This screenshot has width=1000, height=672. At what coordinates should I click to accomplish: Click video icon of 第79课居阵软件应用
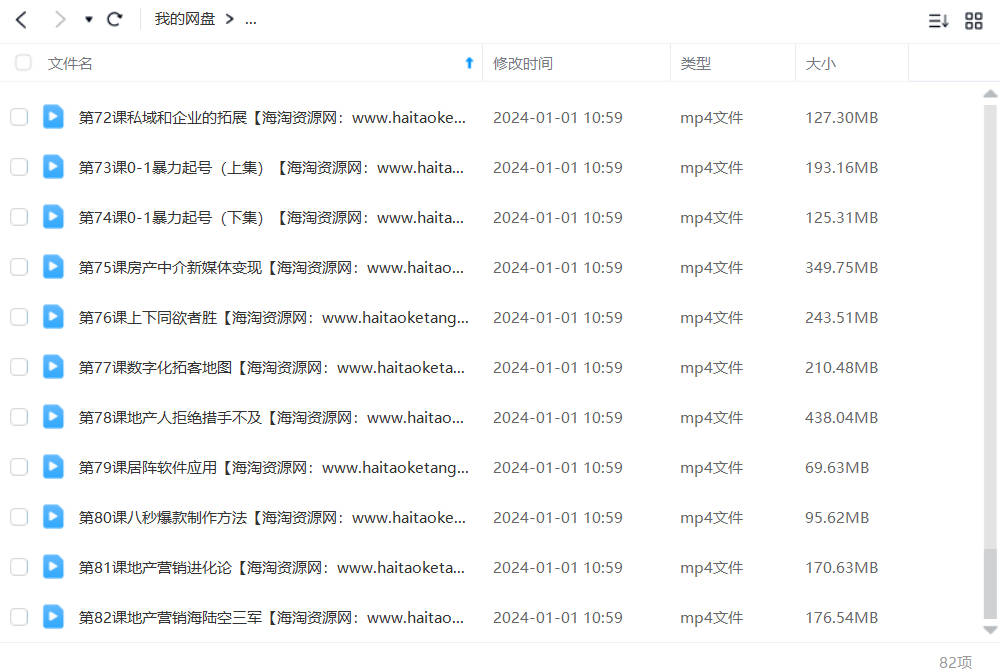click(x=53, y=467)
